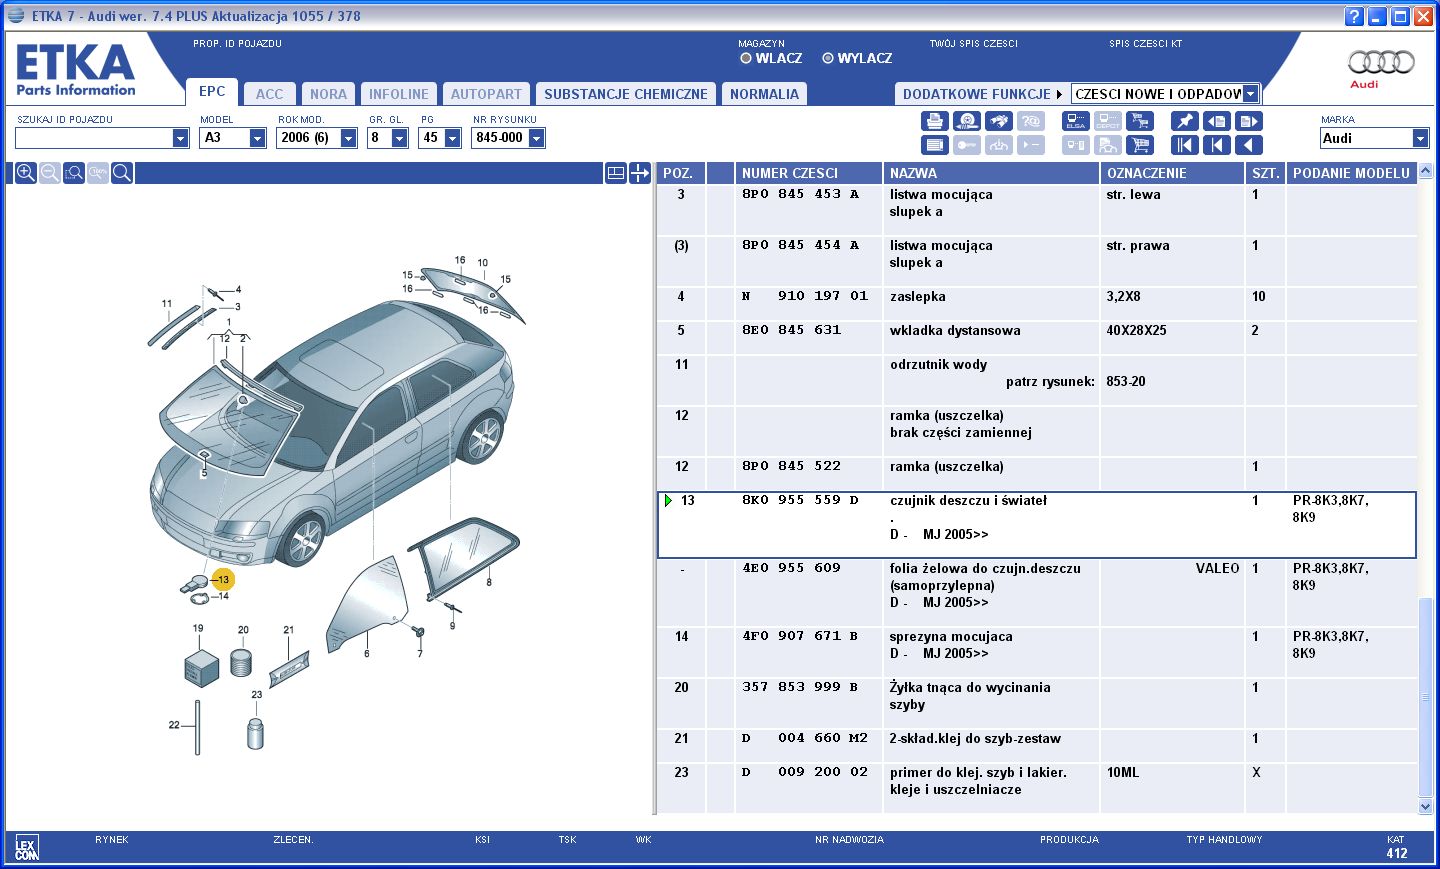
Task: Click the zoom area selection magnifier
Action: tap(74, 173)
